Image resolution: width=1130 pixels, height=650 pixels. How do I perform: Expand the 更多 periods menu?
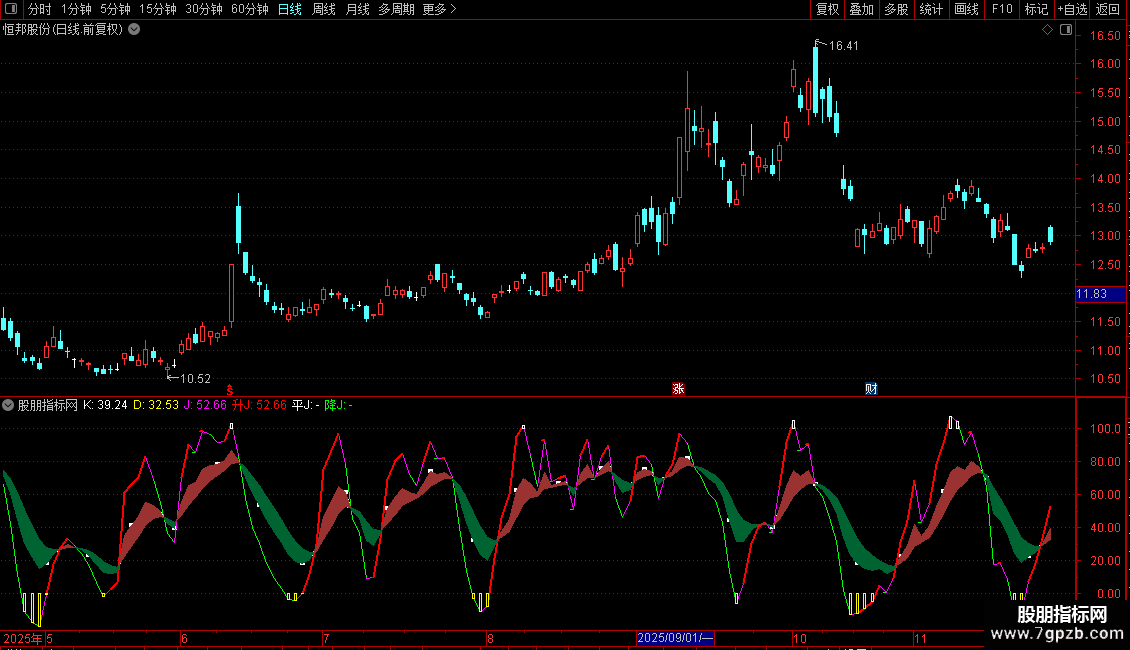coord(438,9)
